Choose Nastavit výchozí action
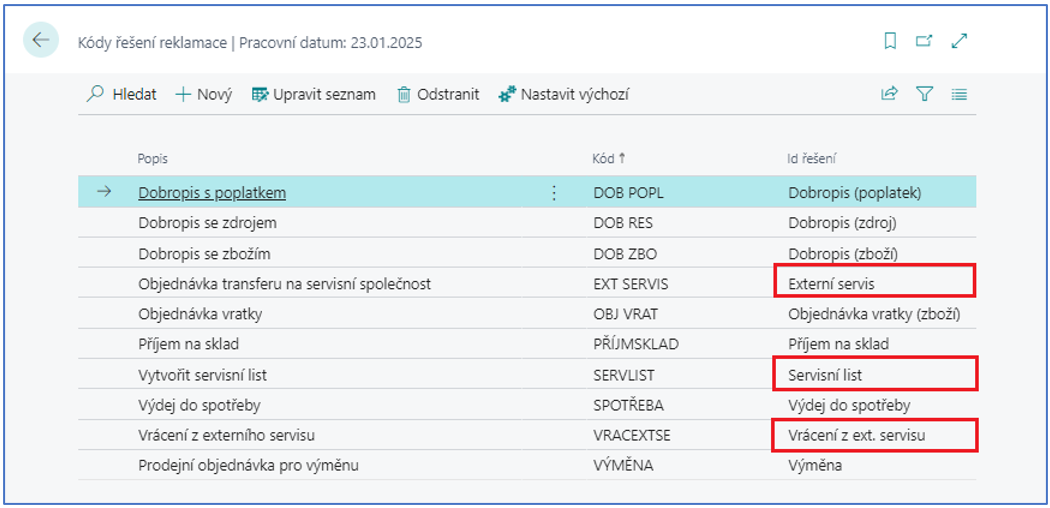This screenshot has width=1050, height=508. tap(564, 94)
